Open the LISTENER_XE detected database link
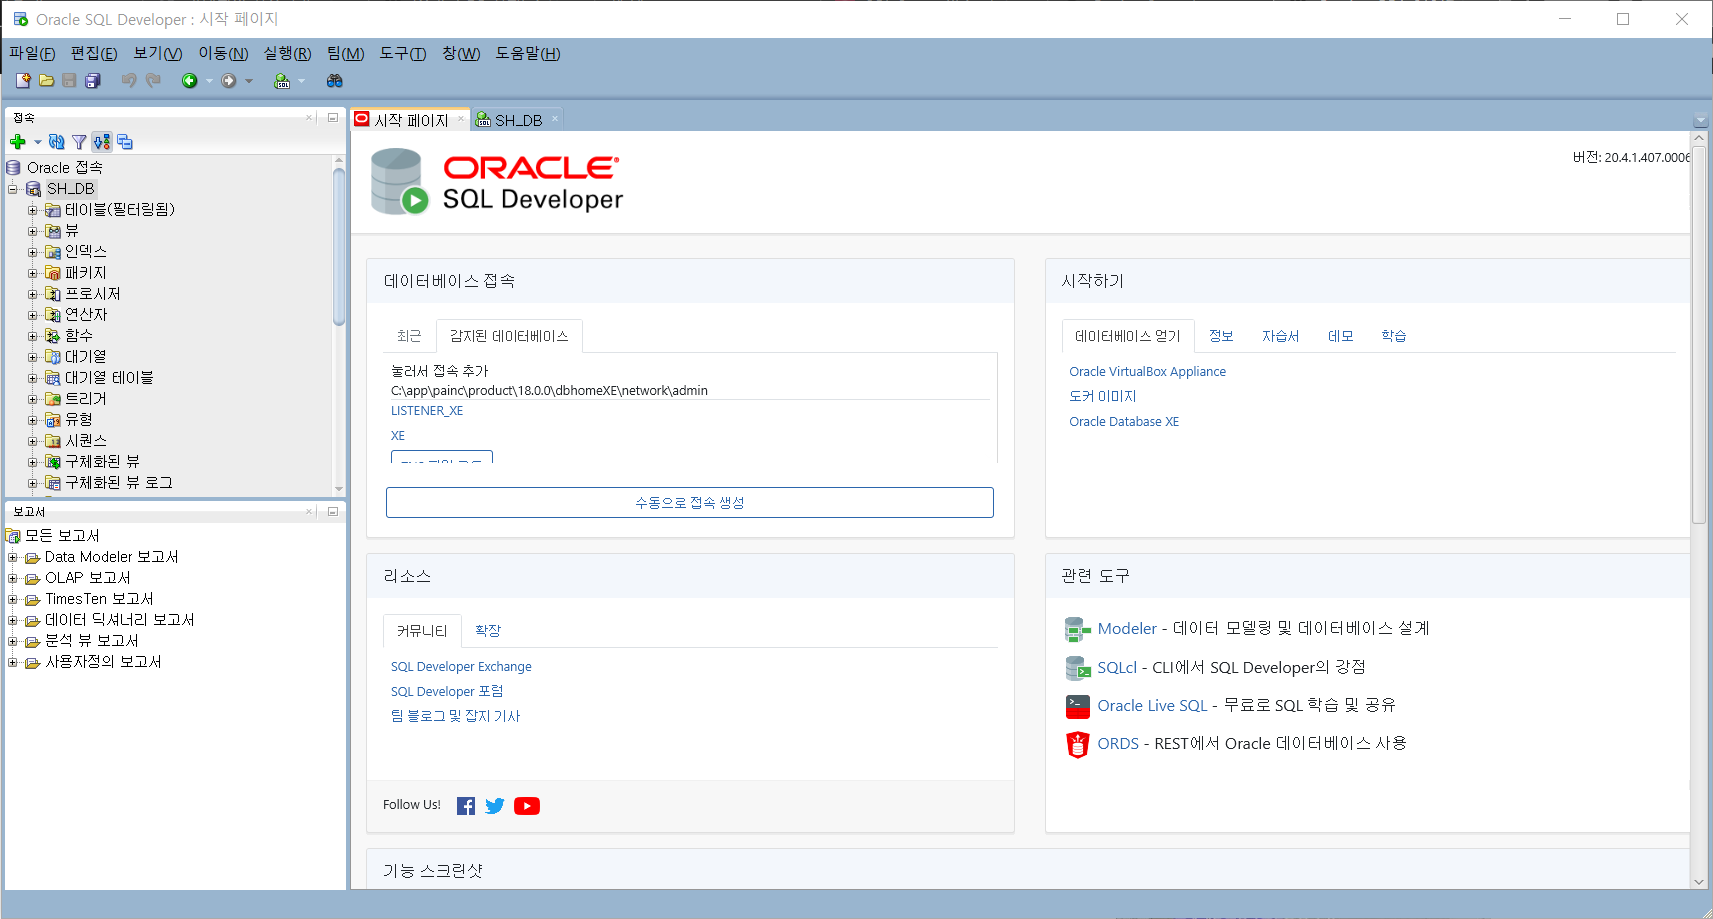The image size is (1713, 919). [427, 411]
